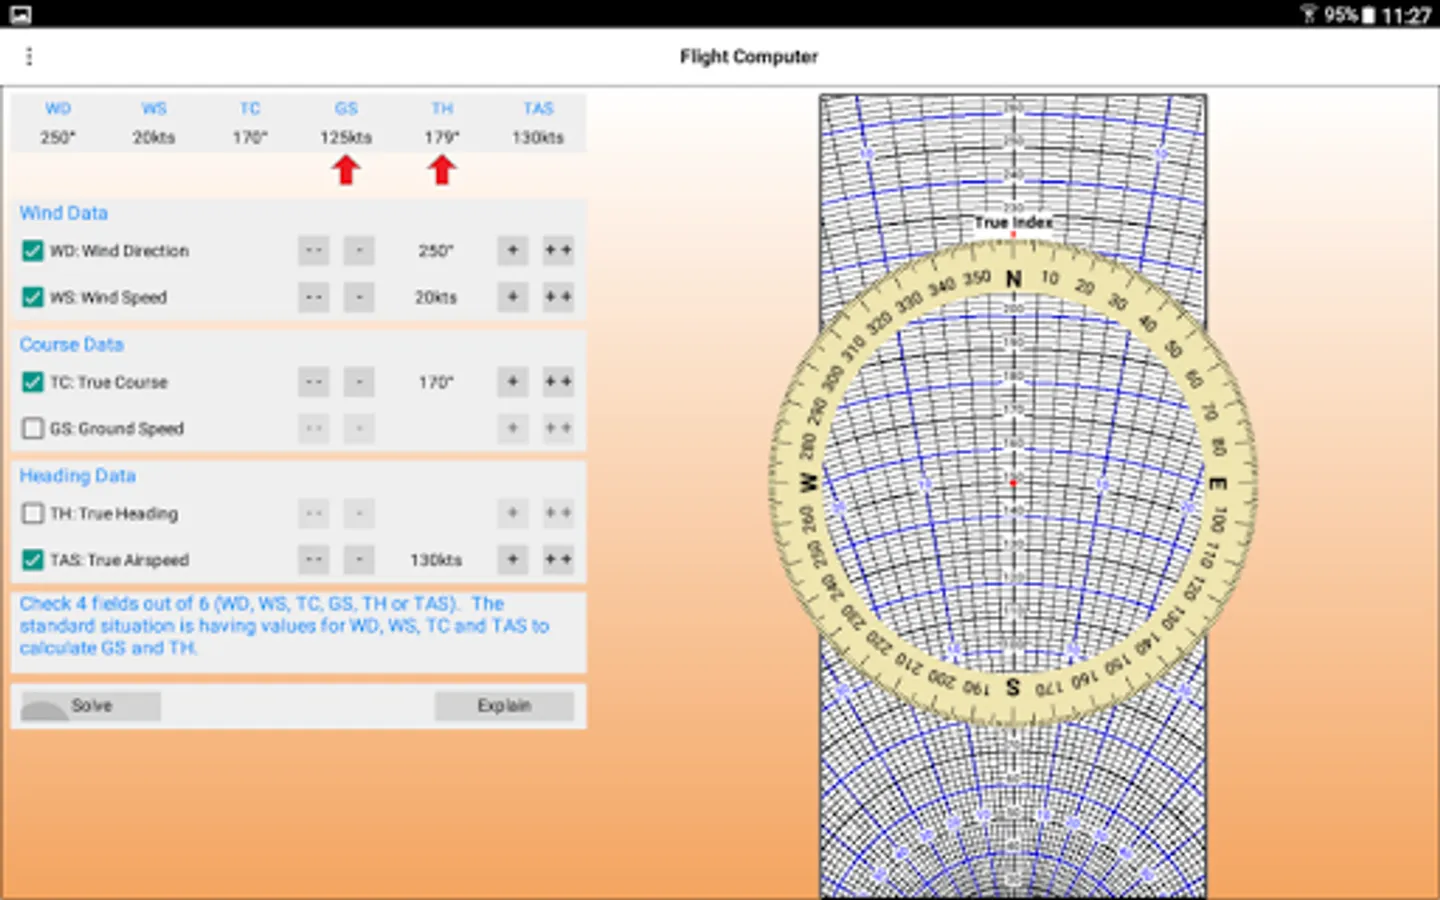The width and height of the screenshot is (1440, 900).
Task: Enable the GS Ground Speed checkbox
Action: (33, 428)
